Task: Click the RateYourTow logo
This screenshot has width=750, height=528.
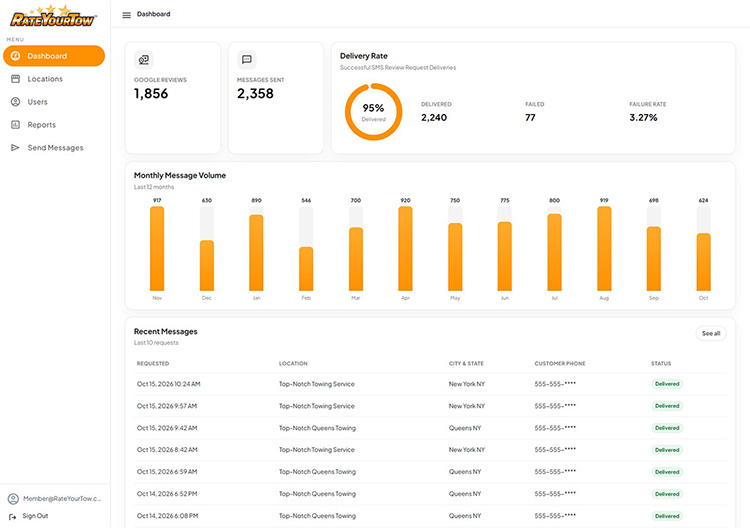Action: click(53, 16)
